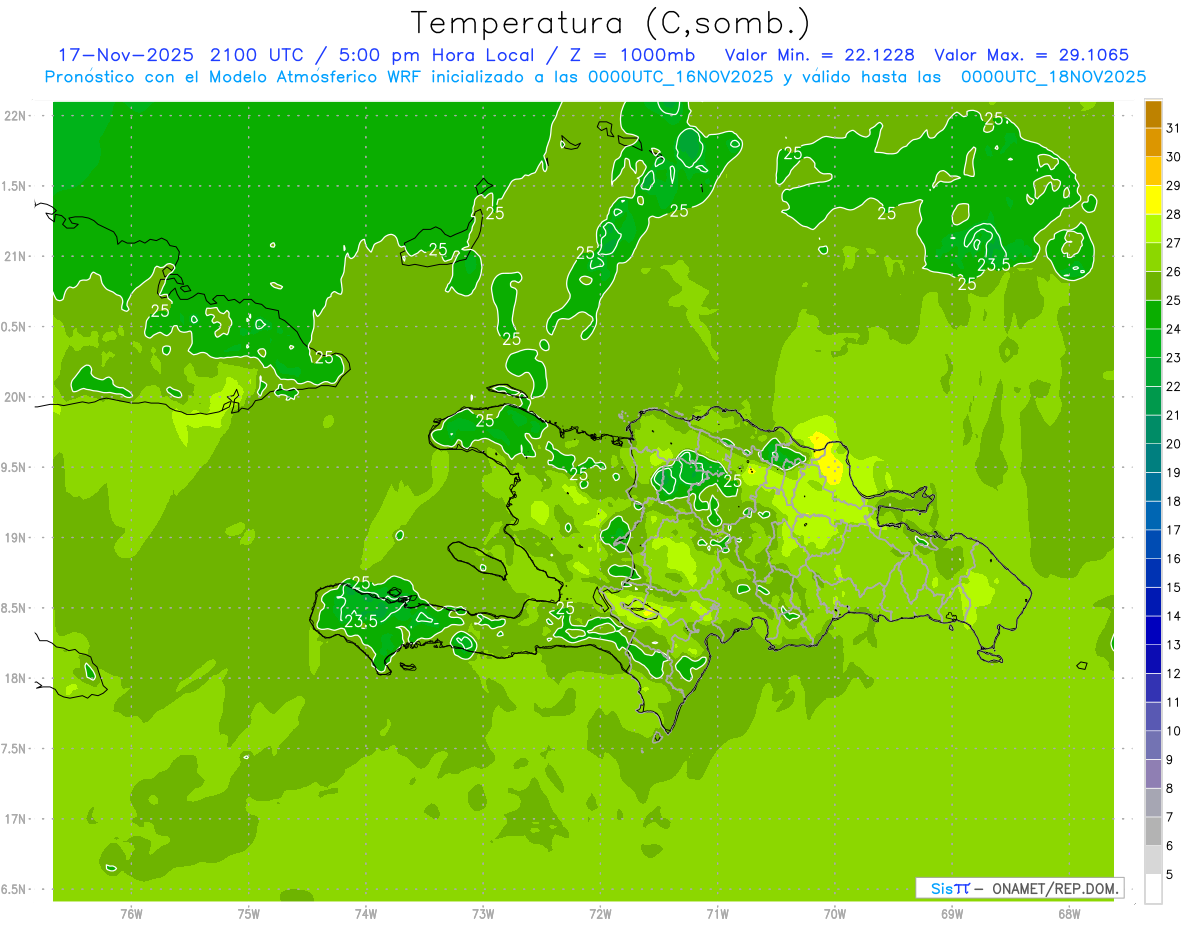Click the orange 30–31 legend swatch

tap(1153, 142)
